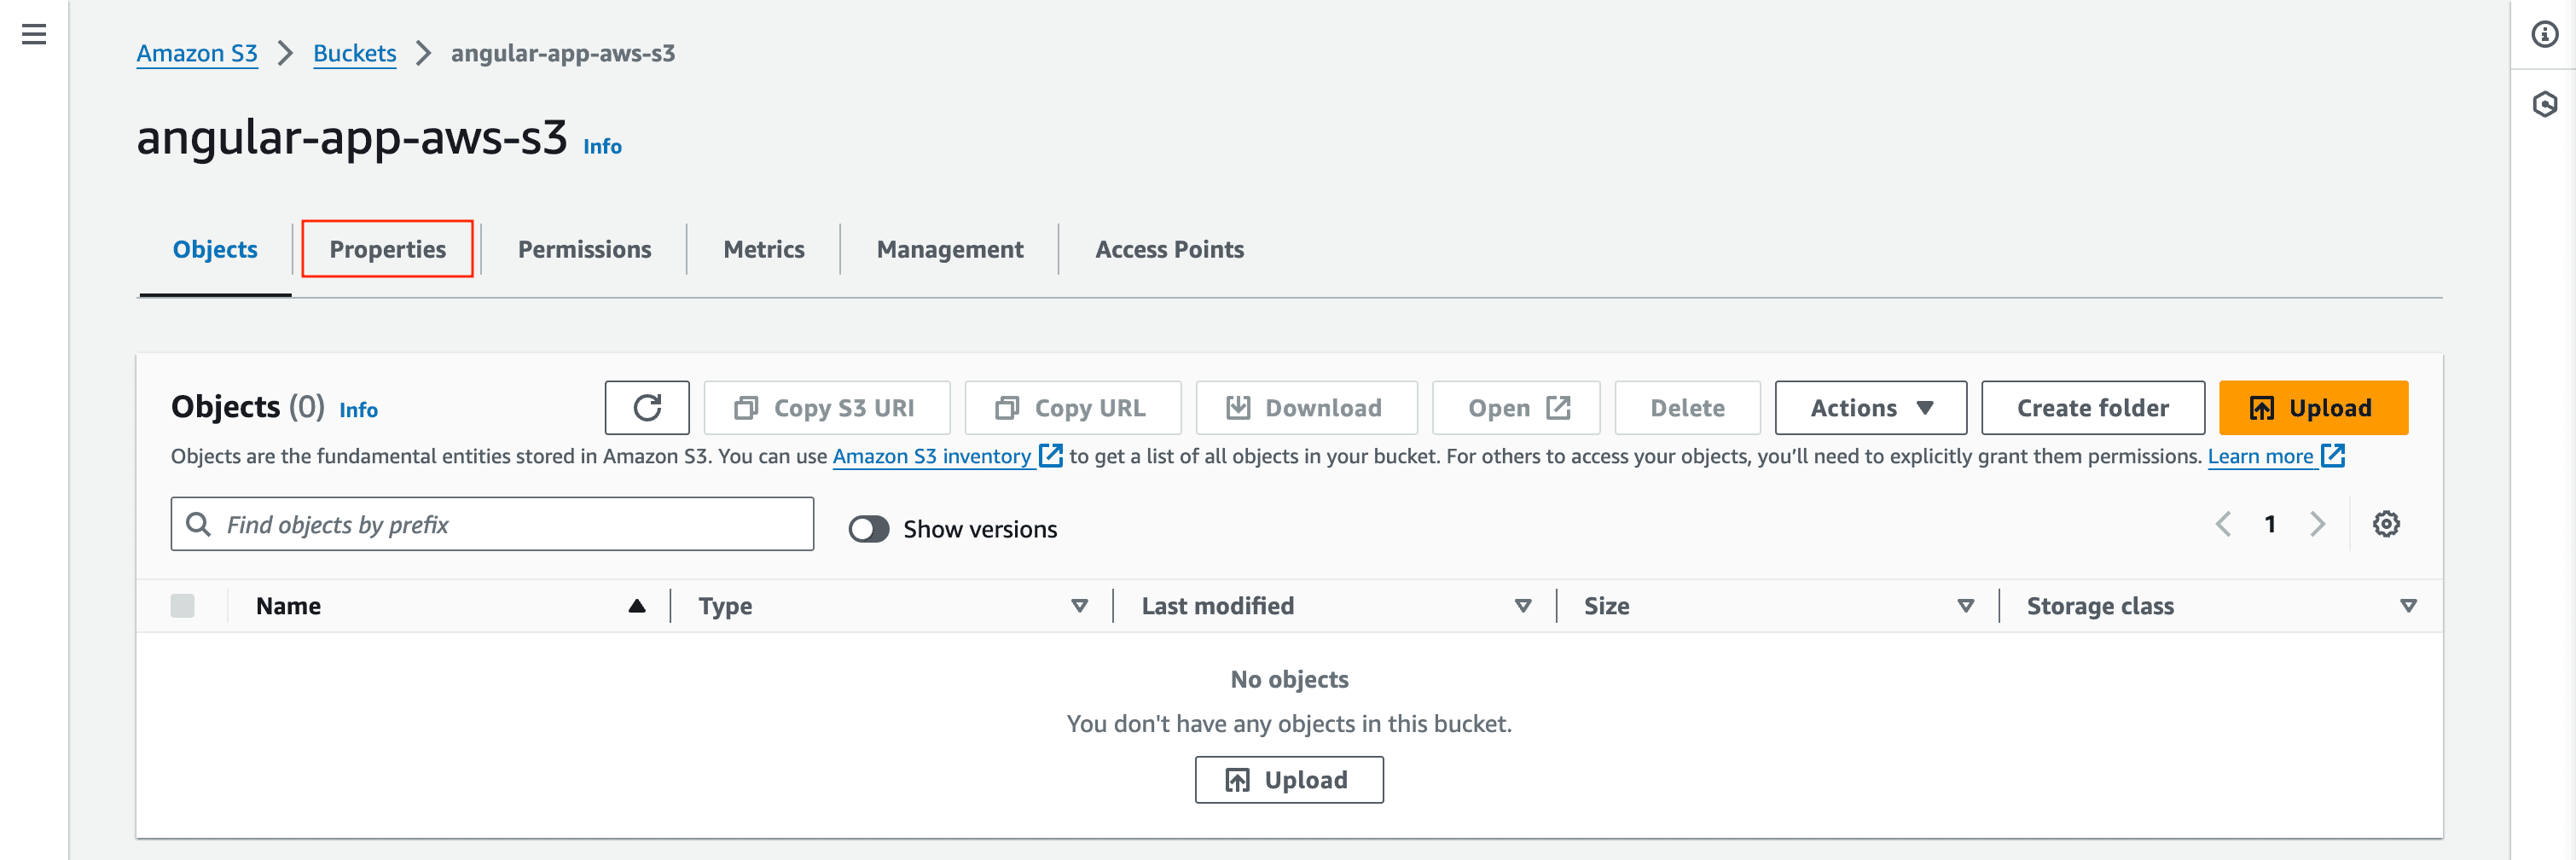Open the Permissions tab
The width and height of the screenshot is (2576, 860).
(584, 249)
